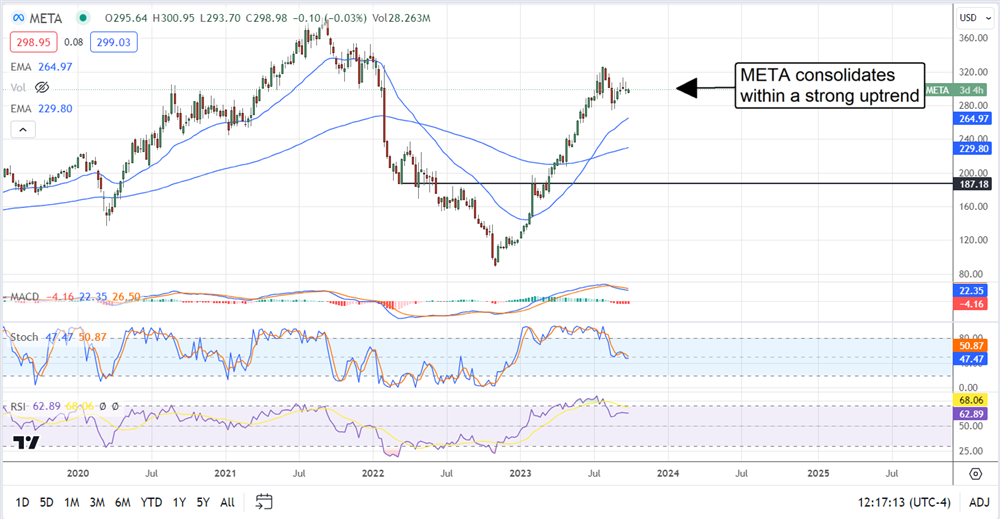This screenshot has width=1000, height=519.
Task: Click the TradingView logo
Action: pyautogui.click(x=26, y=443)
